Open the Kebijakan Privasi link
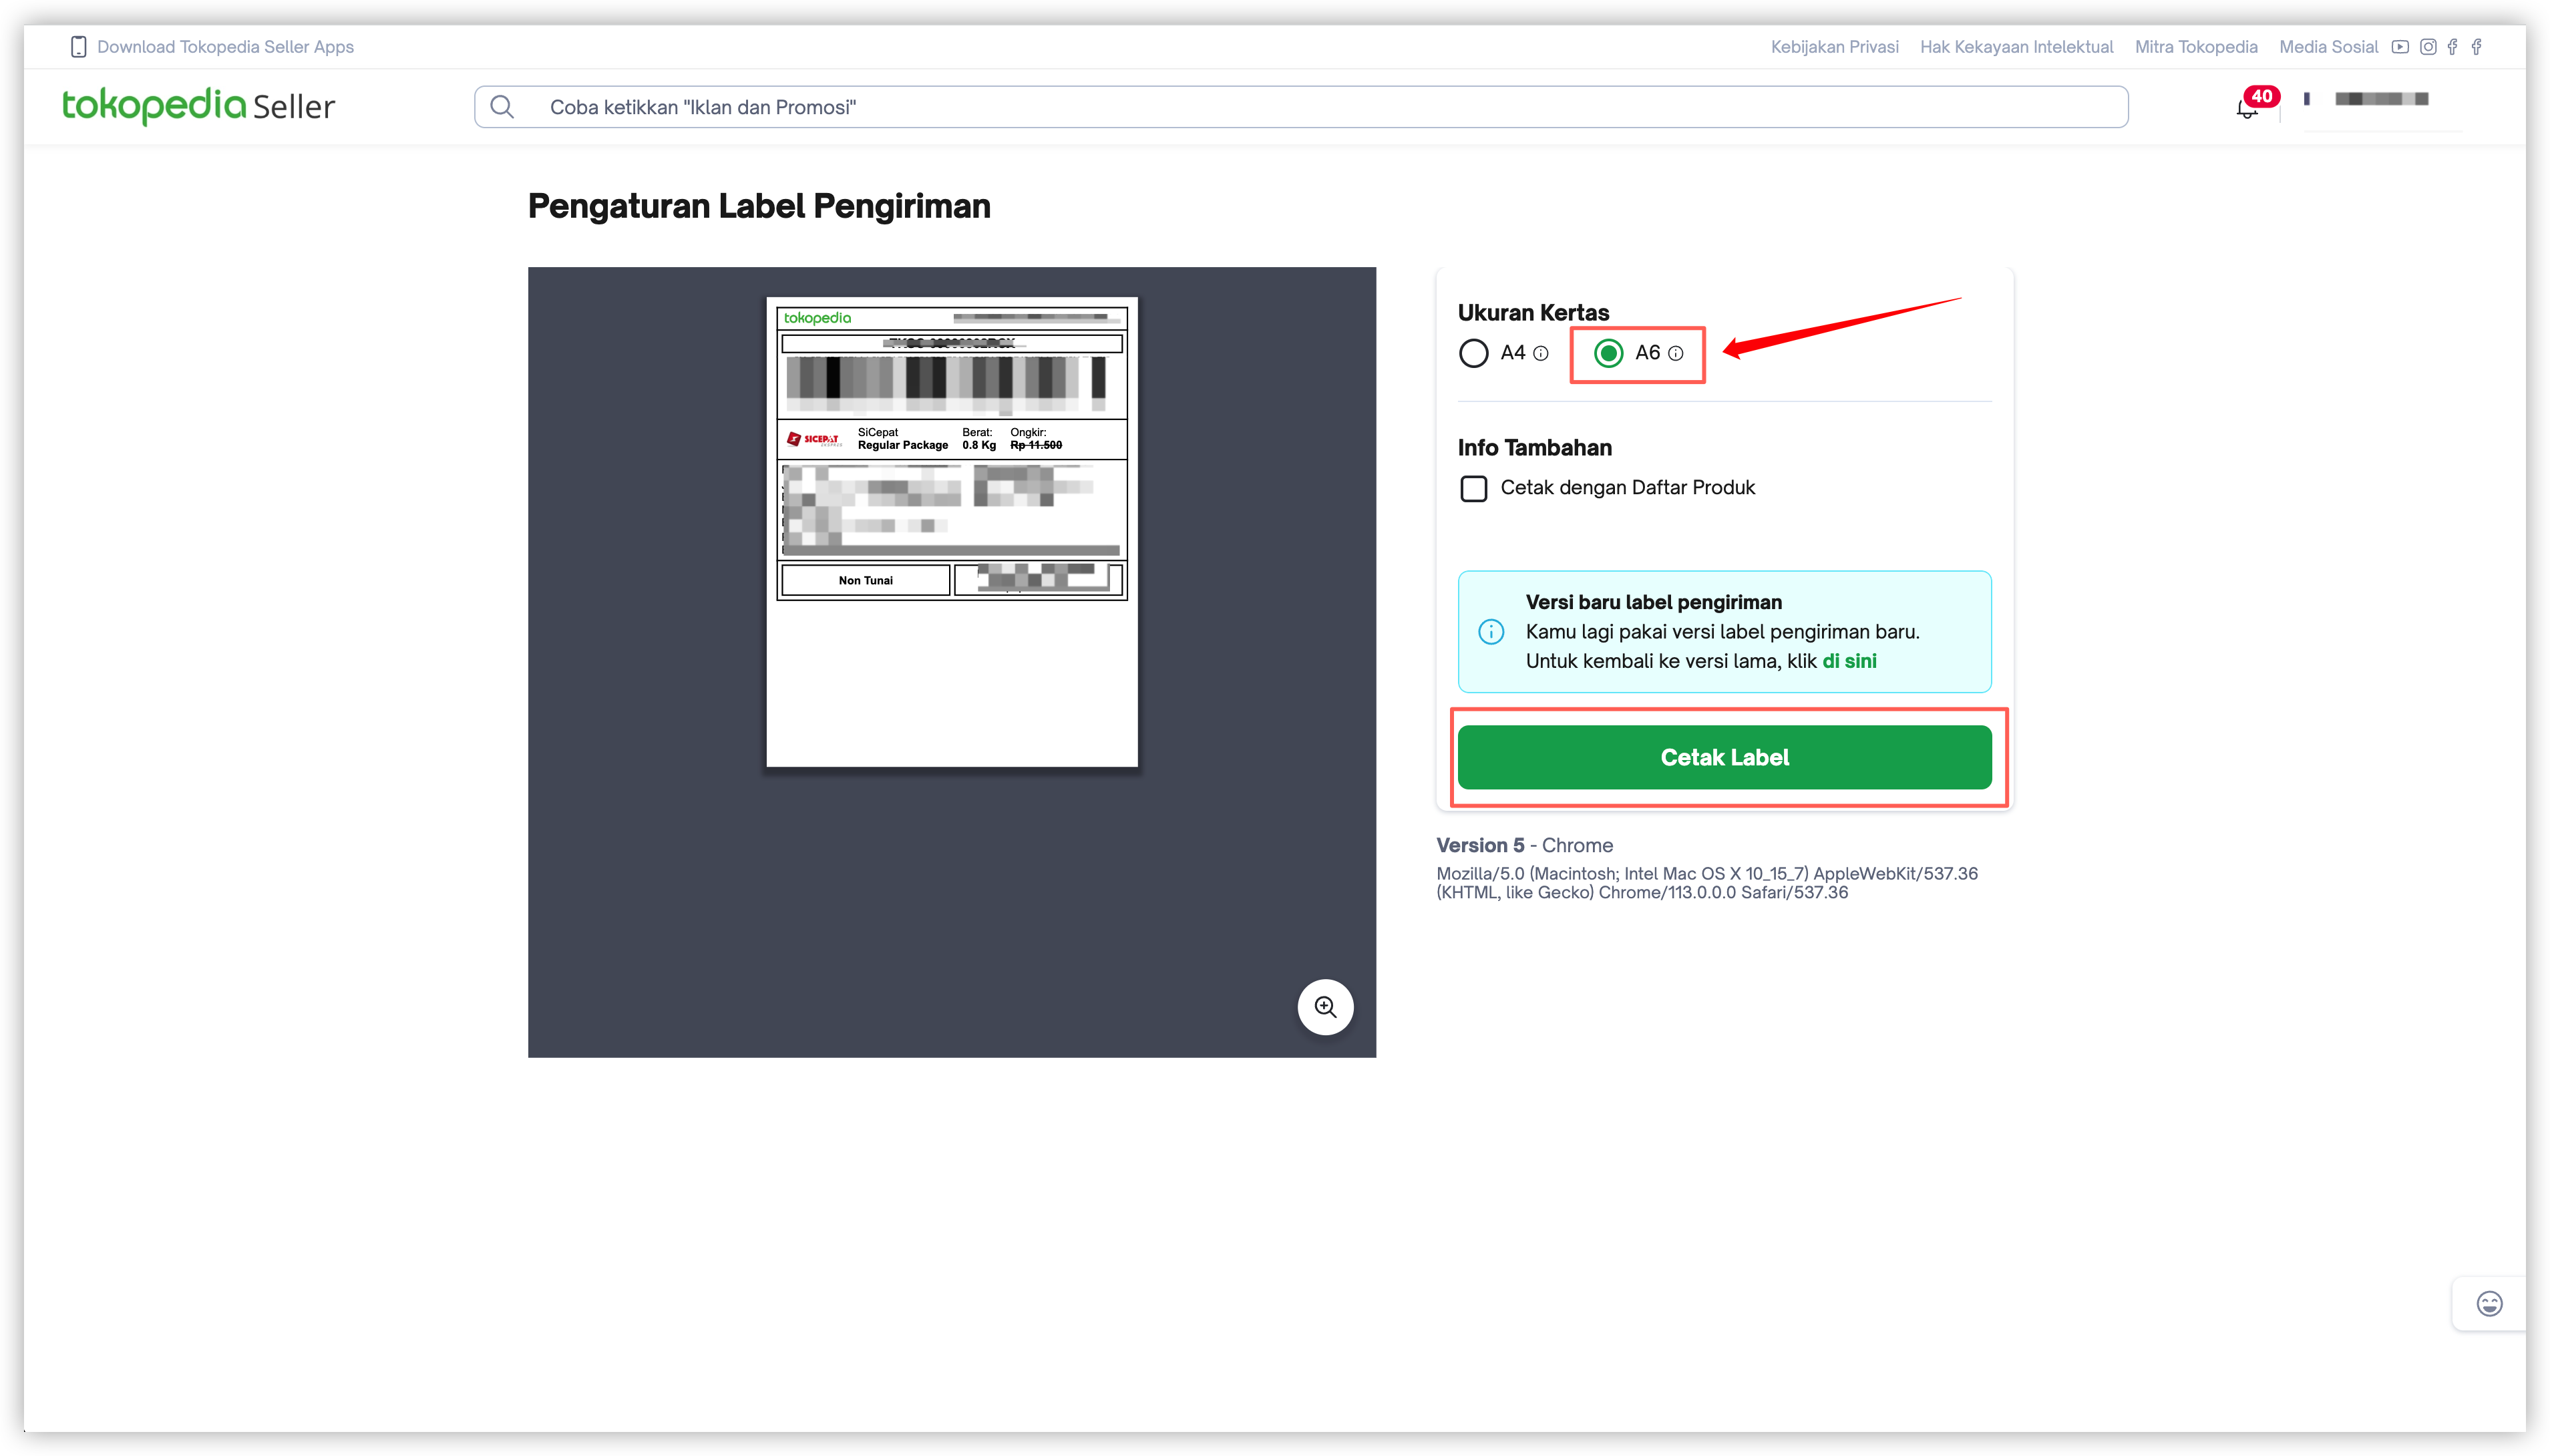Screen dimensions: 2550x1456 [x=1834, y=47]
